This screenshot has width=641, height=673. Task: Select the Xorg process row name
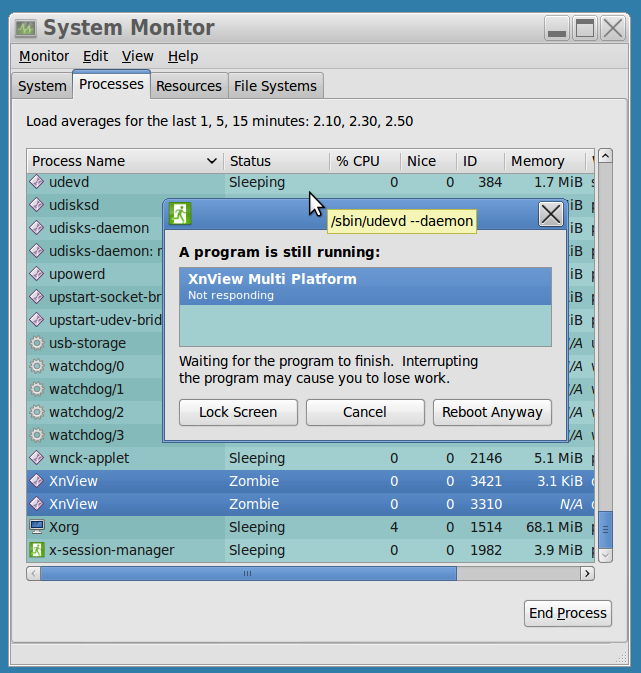click(x=64, y=527)
